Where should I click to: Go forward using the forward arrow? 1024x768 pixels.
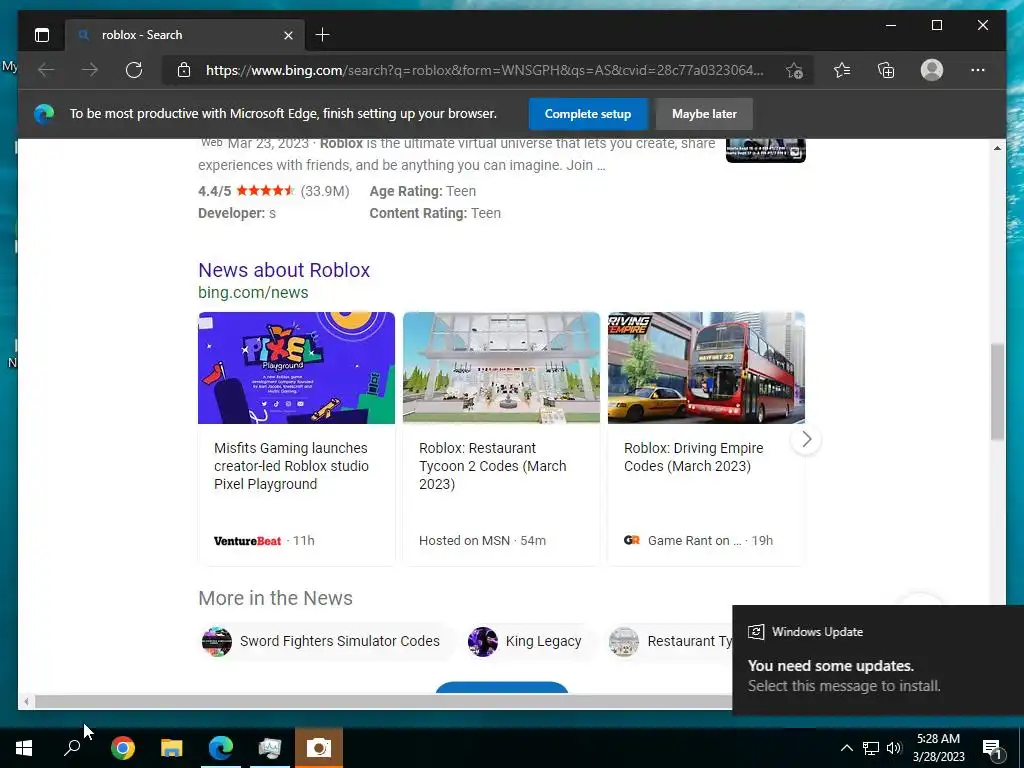[90, 70]
